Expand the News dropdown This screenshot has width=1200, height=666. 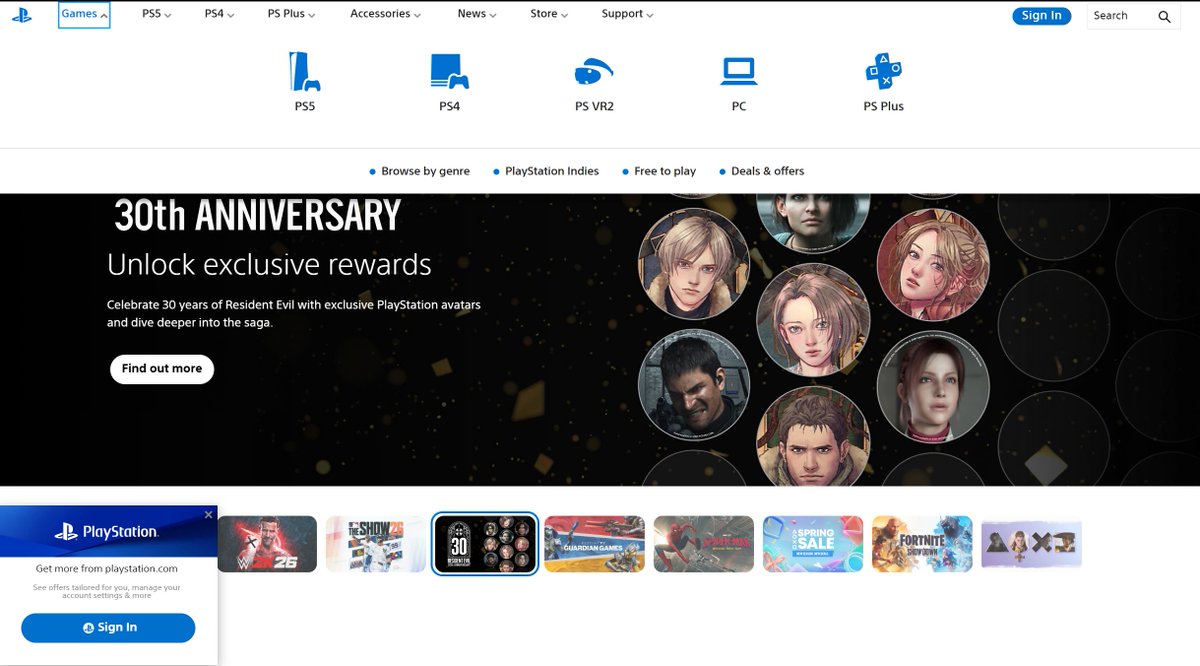[477, 14]
